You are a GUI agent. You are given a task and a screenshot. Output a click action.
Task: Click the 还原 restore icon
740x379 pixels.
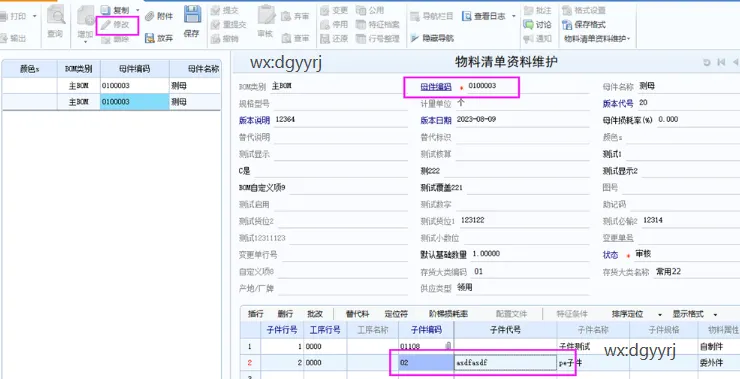pyautogui.click(x=325, y=39)
